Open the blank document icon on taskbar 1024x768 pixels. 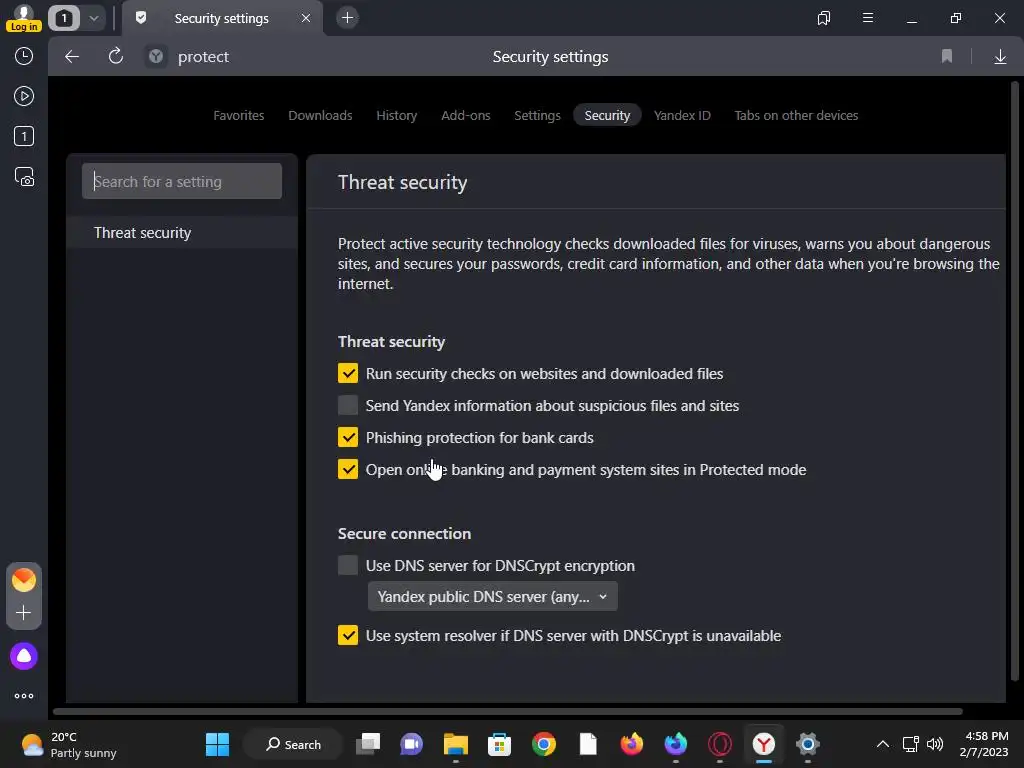pos(588,744)
